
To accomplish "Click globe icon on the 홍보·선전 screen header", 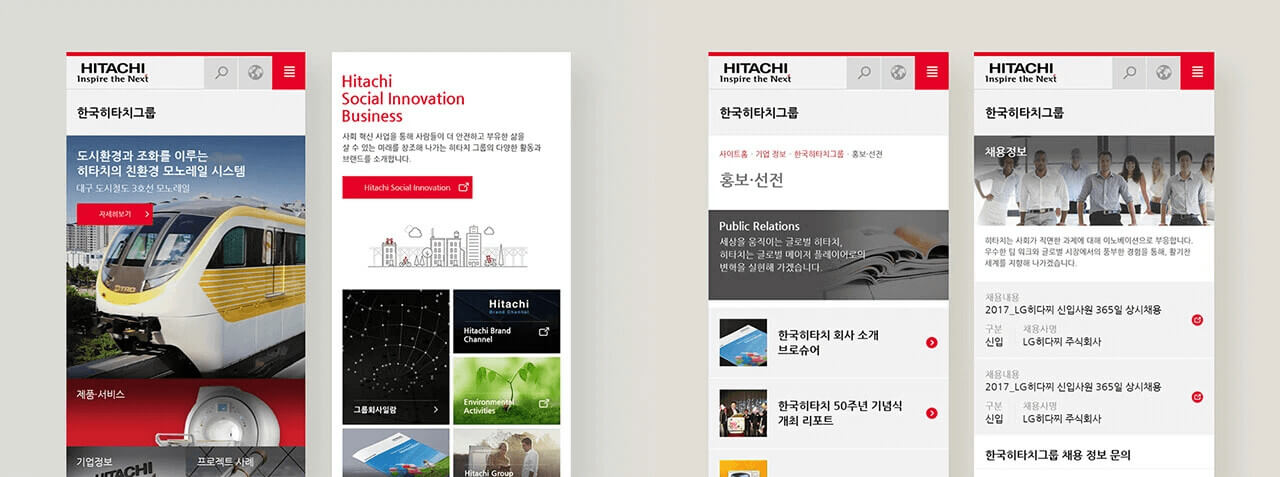I will (898, 72).
